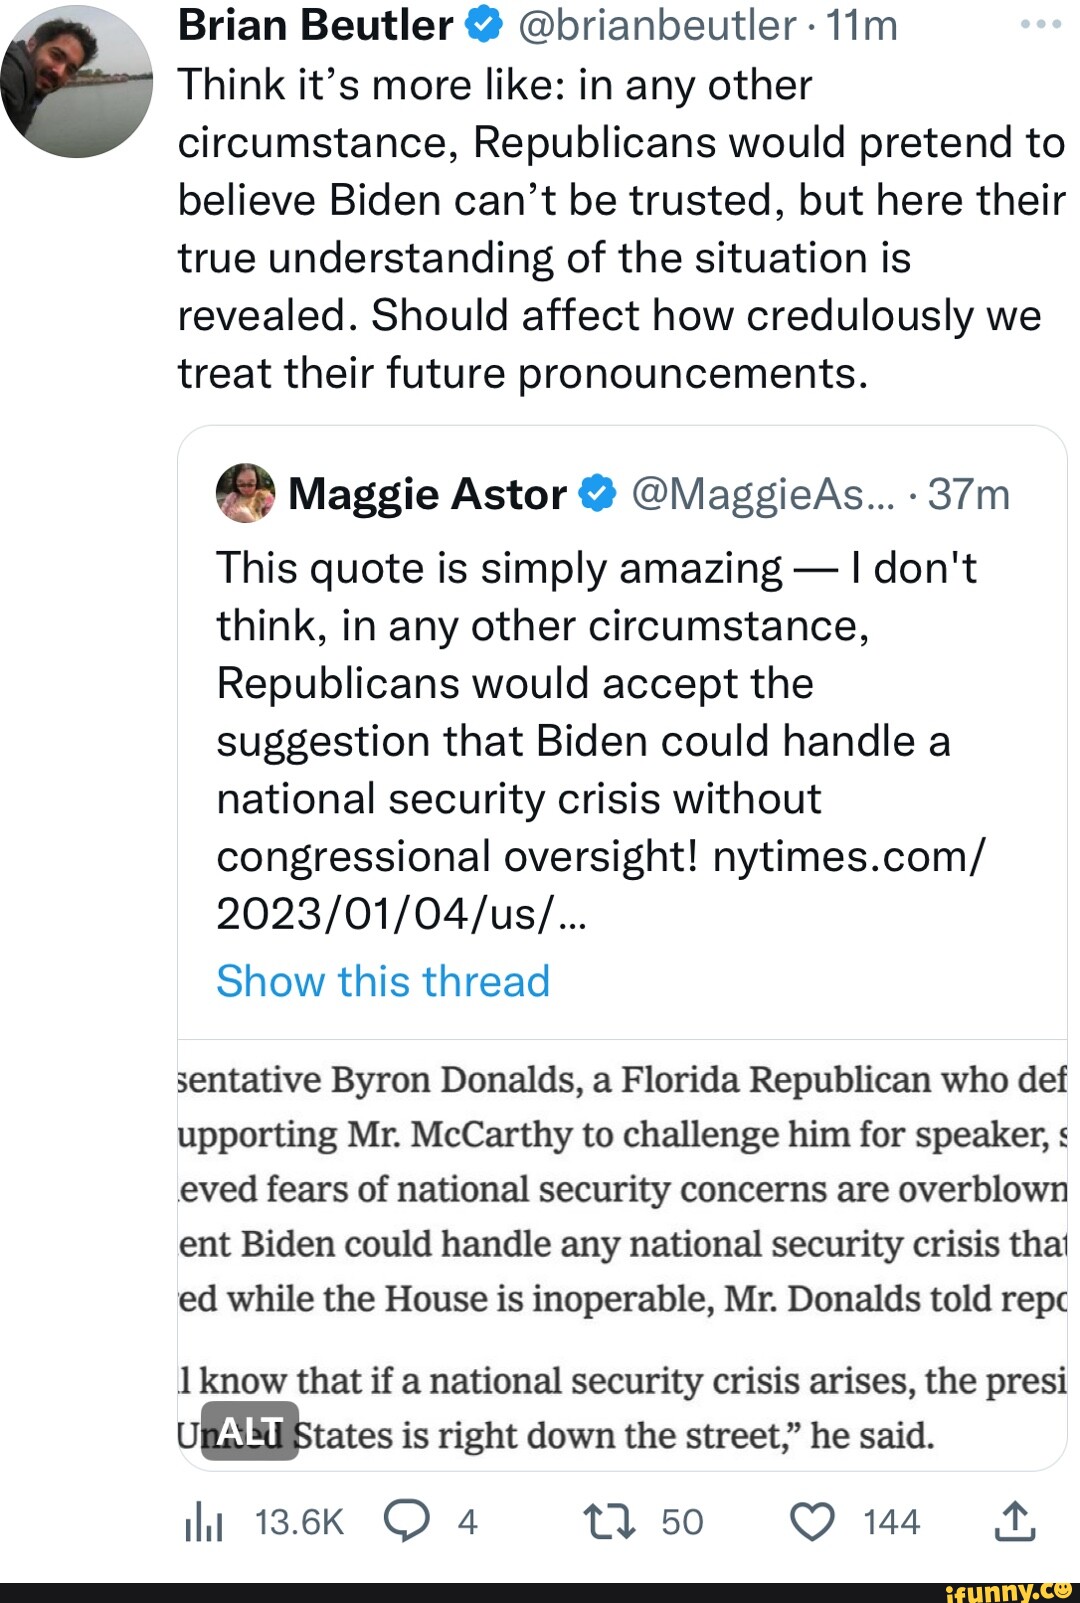Open the nytimes.com article link

click(x=846, y=856)
